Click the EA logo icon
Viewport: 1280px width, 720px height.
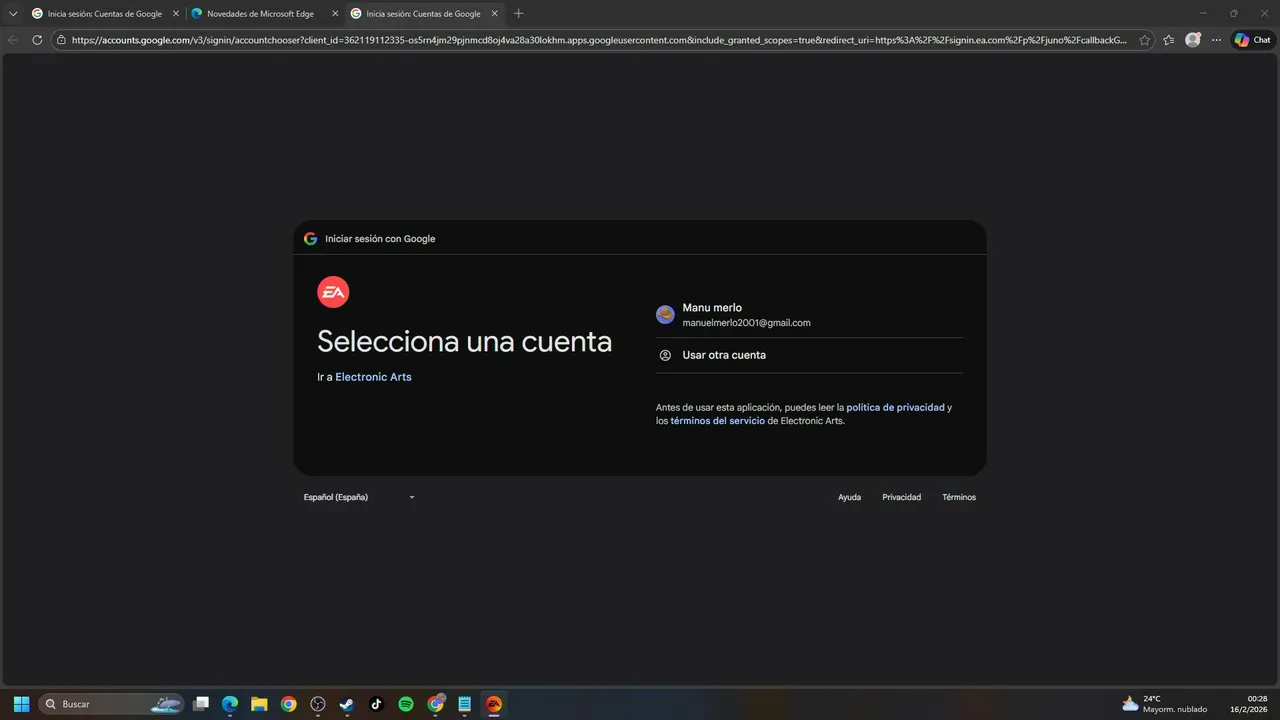(333, 292)
